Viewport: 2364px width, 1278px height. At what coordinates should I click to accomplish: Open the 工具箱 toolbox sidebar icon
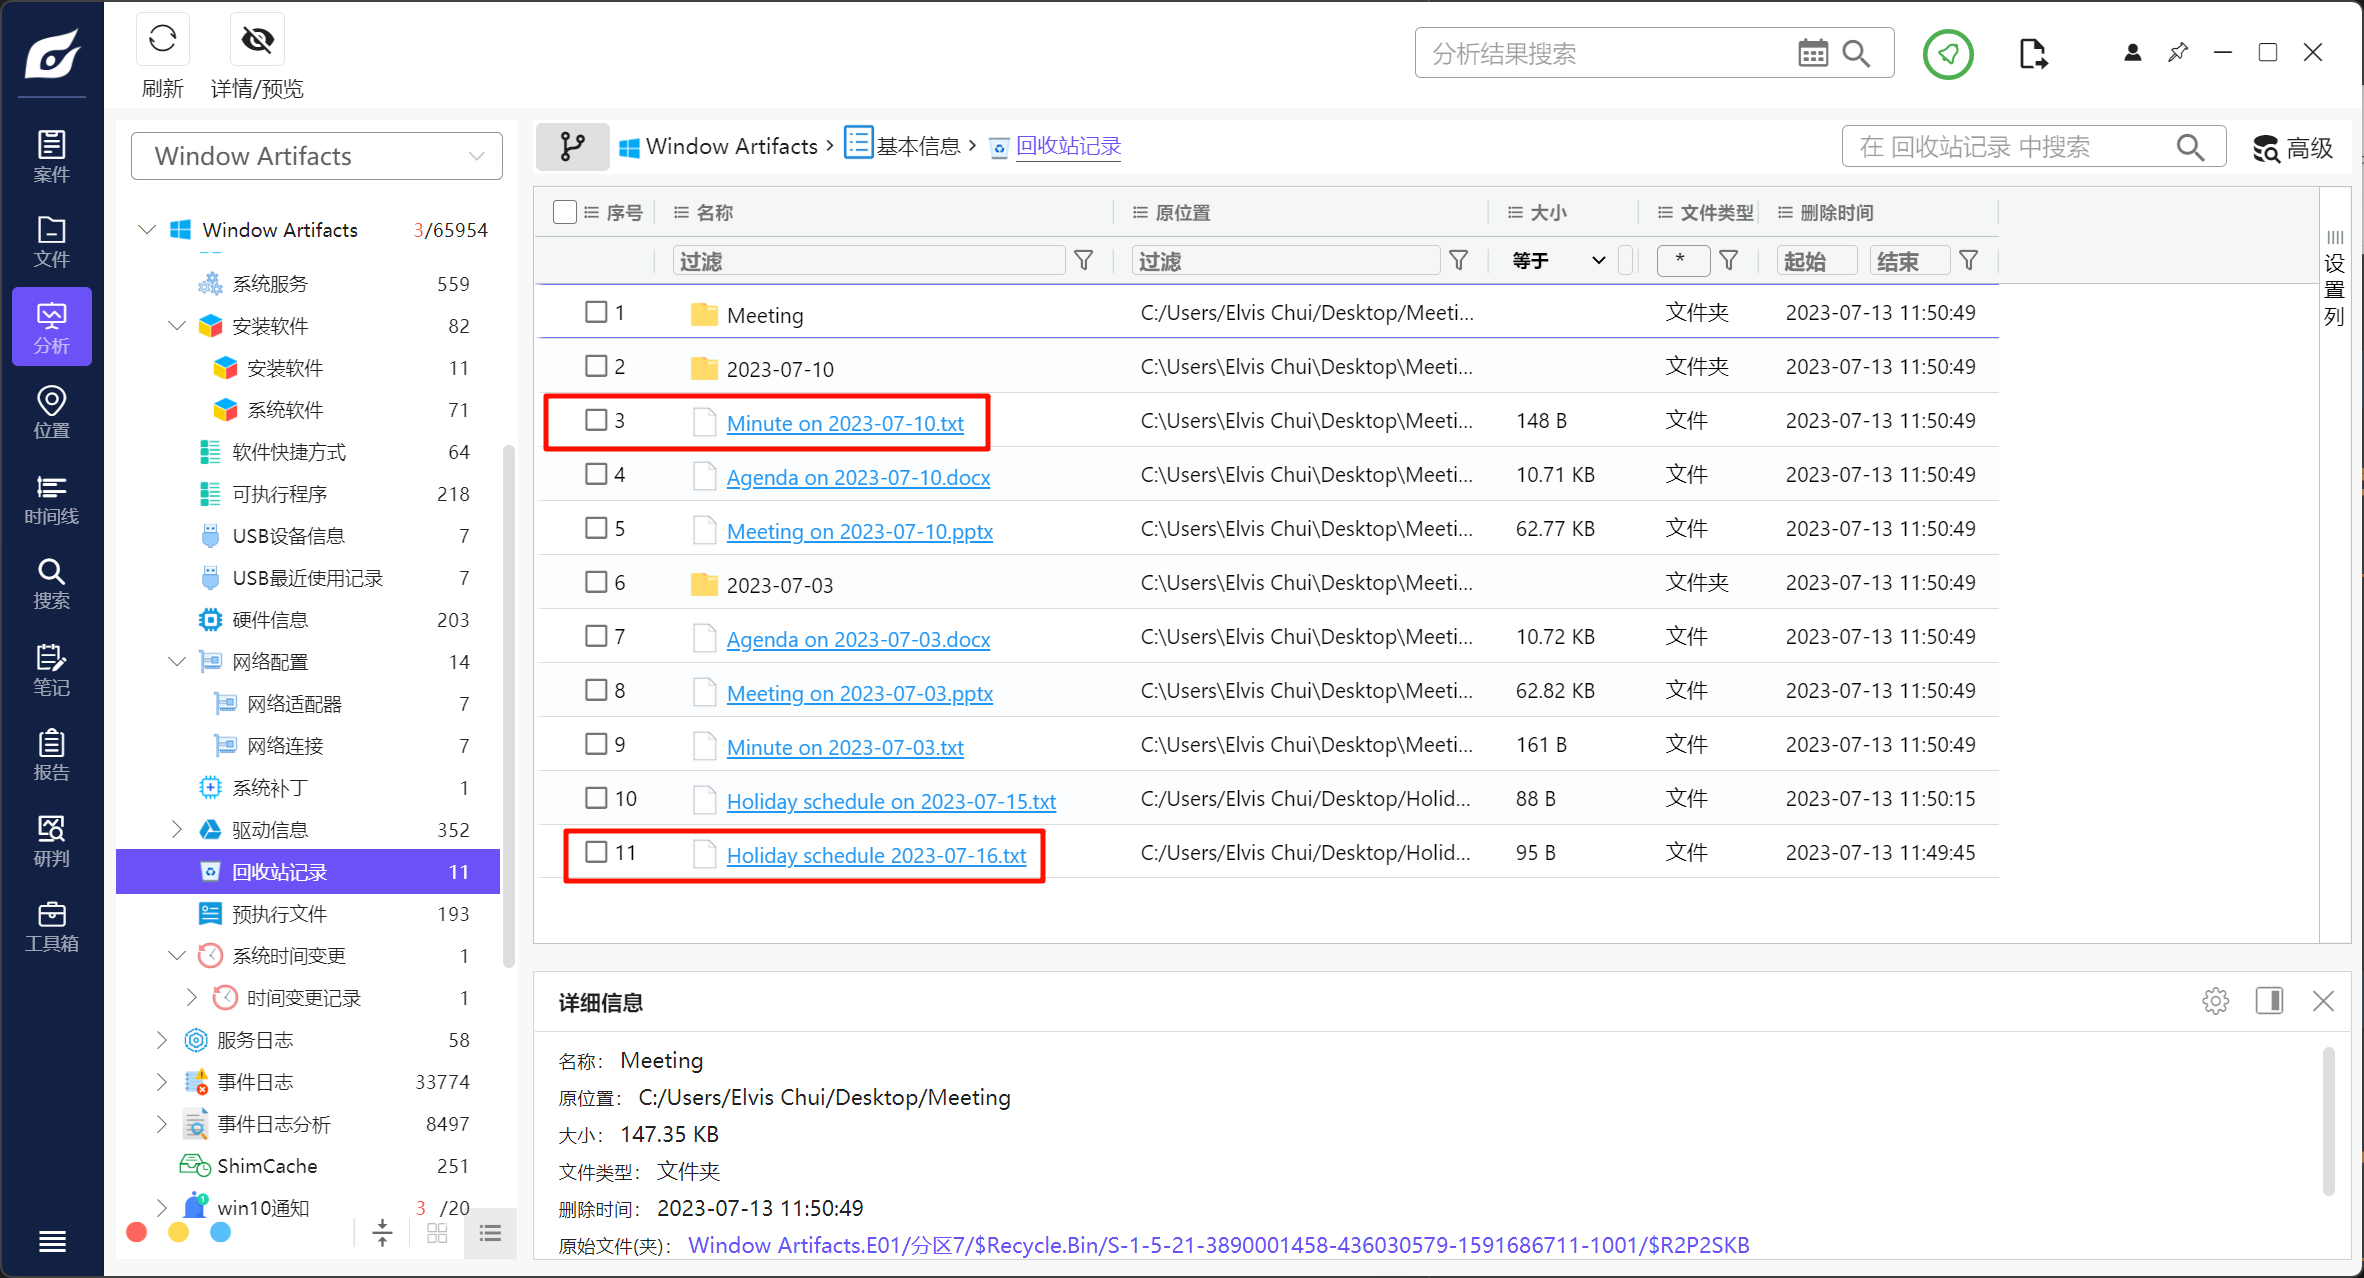pyautogui.click(x=51, y=926)
